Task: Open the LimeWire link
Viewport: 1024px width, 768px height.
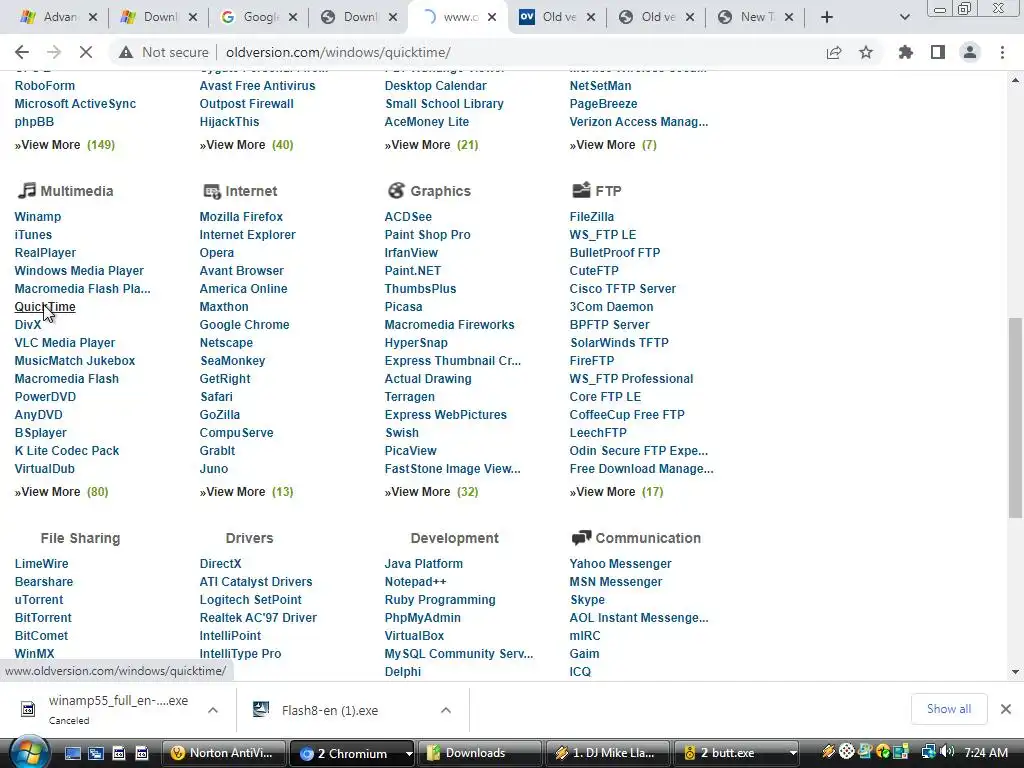Action: 41,564
